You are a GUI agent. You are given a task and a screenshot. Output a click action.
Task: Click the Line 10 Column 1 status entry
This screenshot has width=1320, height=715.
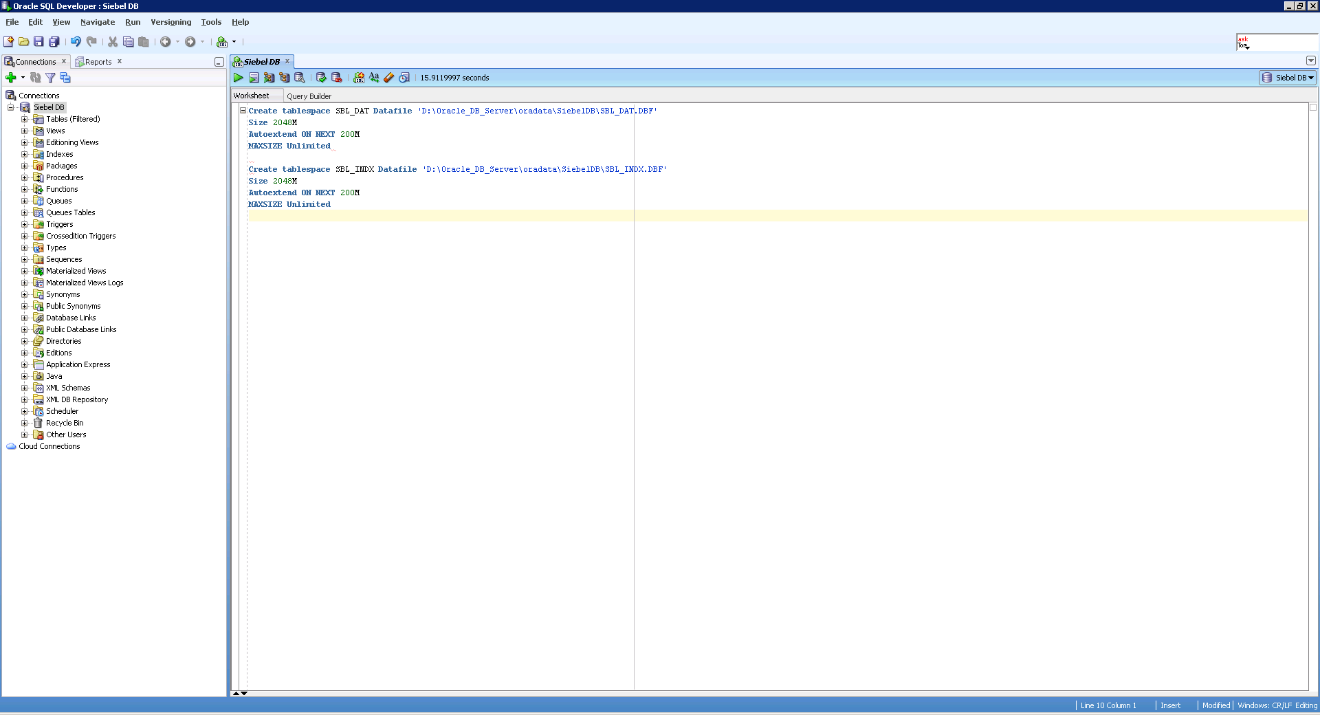click(x=1108, y=705)
